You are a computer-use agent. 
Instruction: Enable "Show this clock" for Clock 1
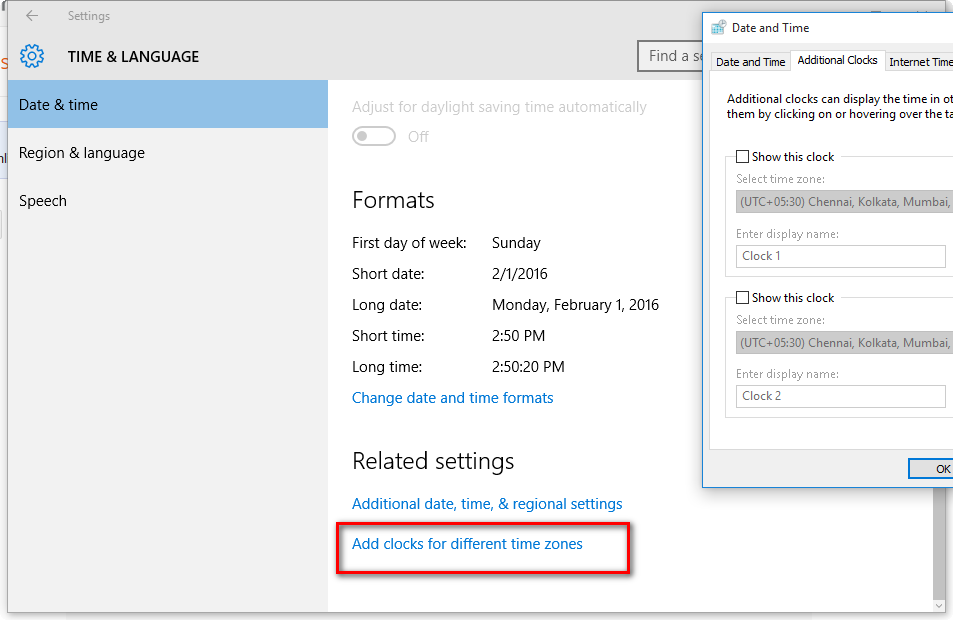point(742,157)
